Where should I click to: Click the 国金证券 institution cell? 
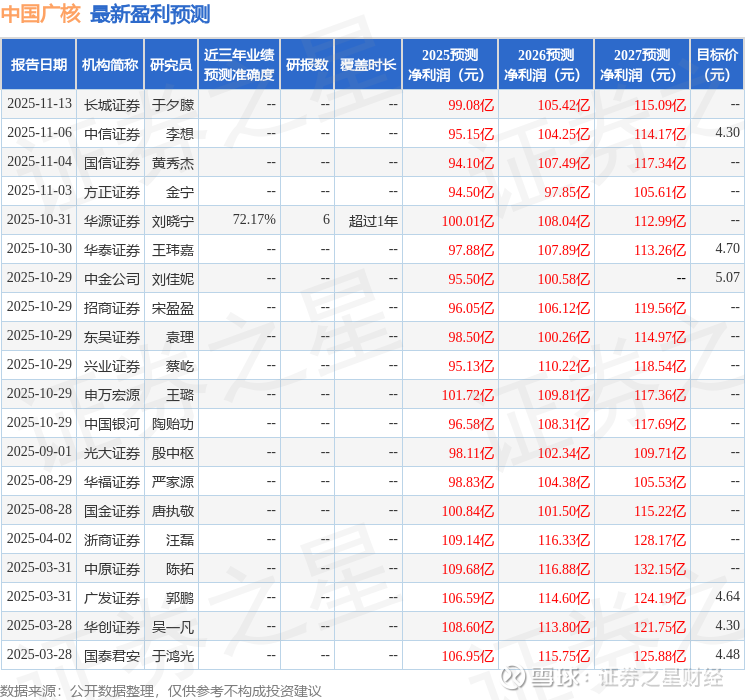point(112,511)
